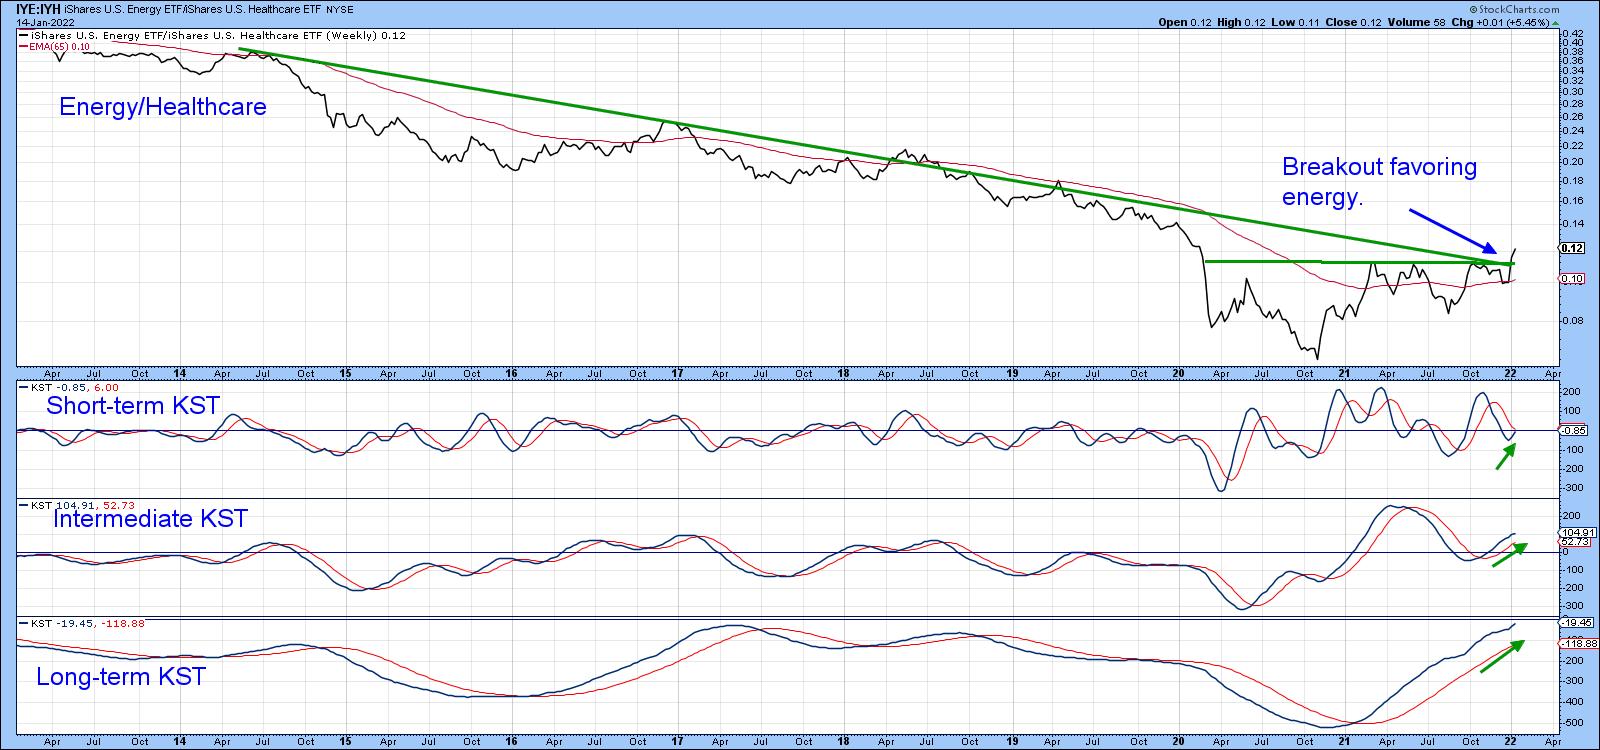Click the Short-term KST panel label

[x=132, y=405]
